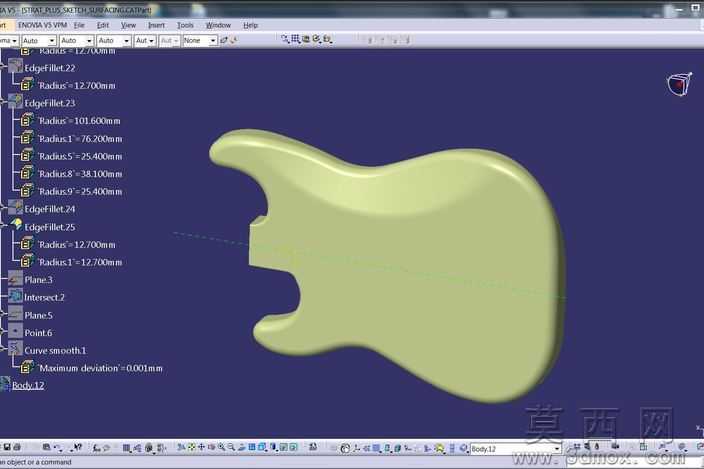The height and width of the screenshot is (469, 704).
Task: Click the Hide/Show icon
Action: (x=283, y=447)
